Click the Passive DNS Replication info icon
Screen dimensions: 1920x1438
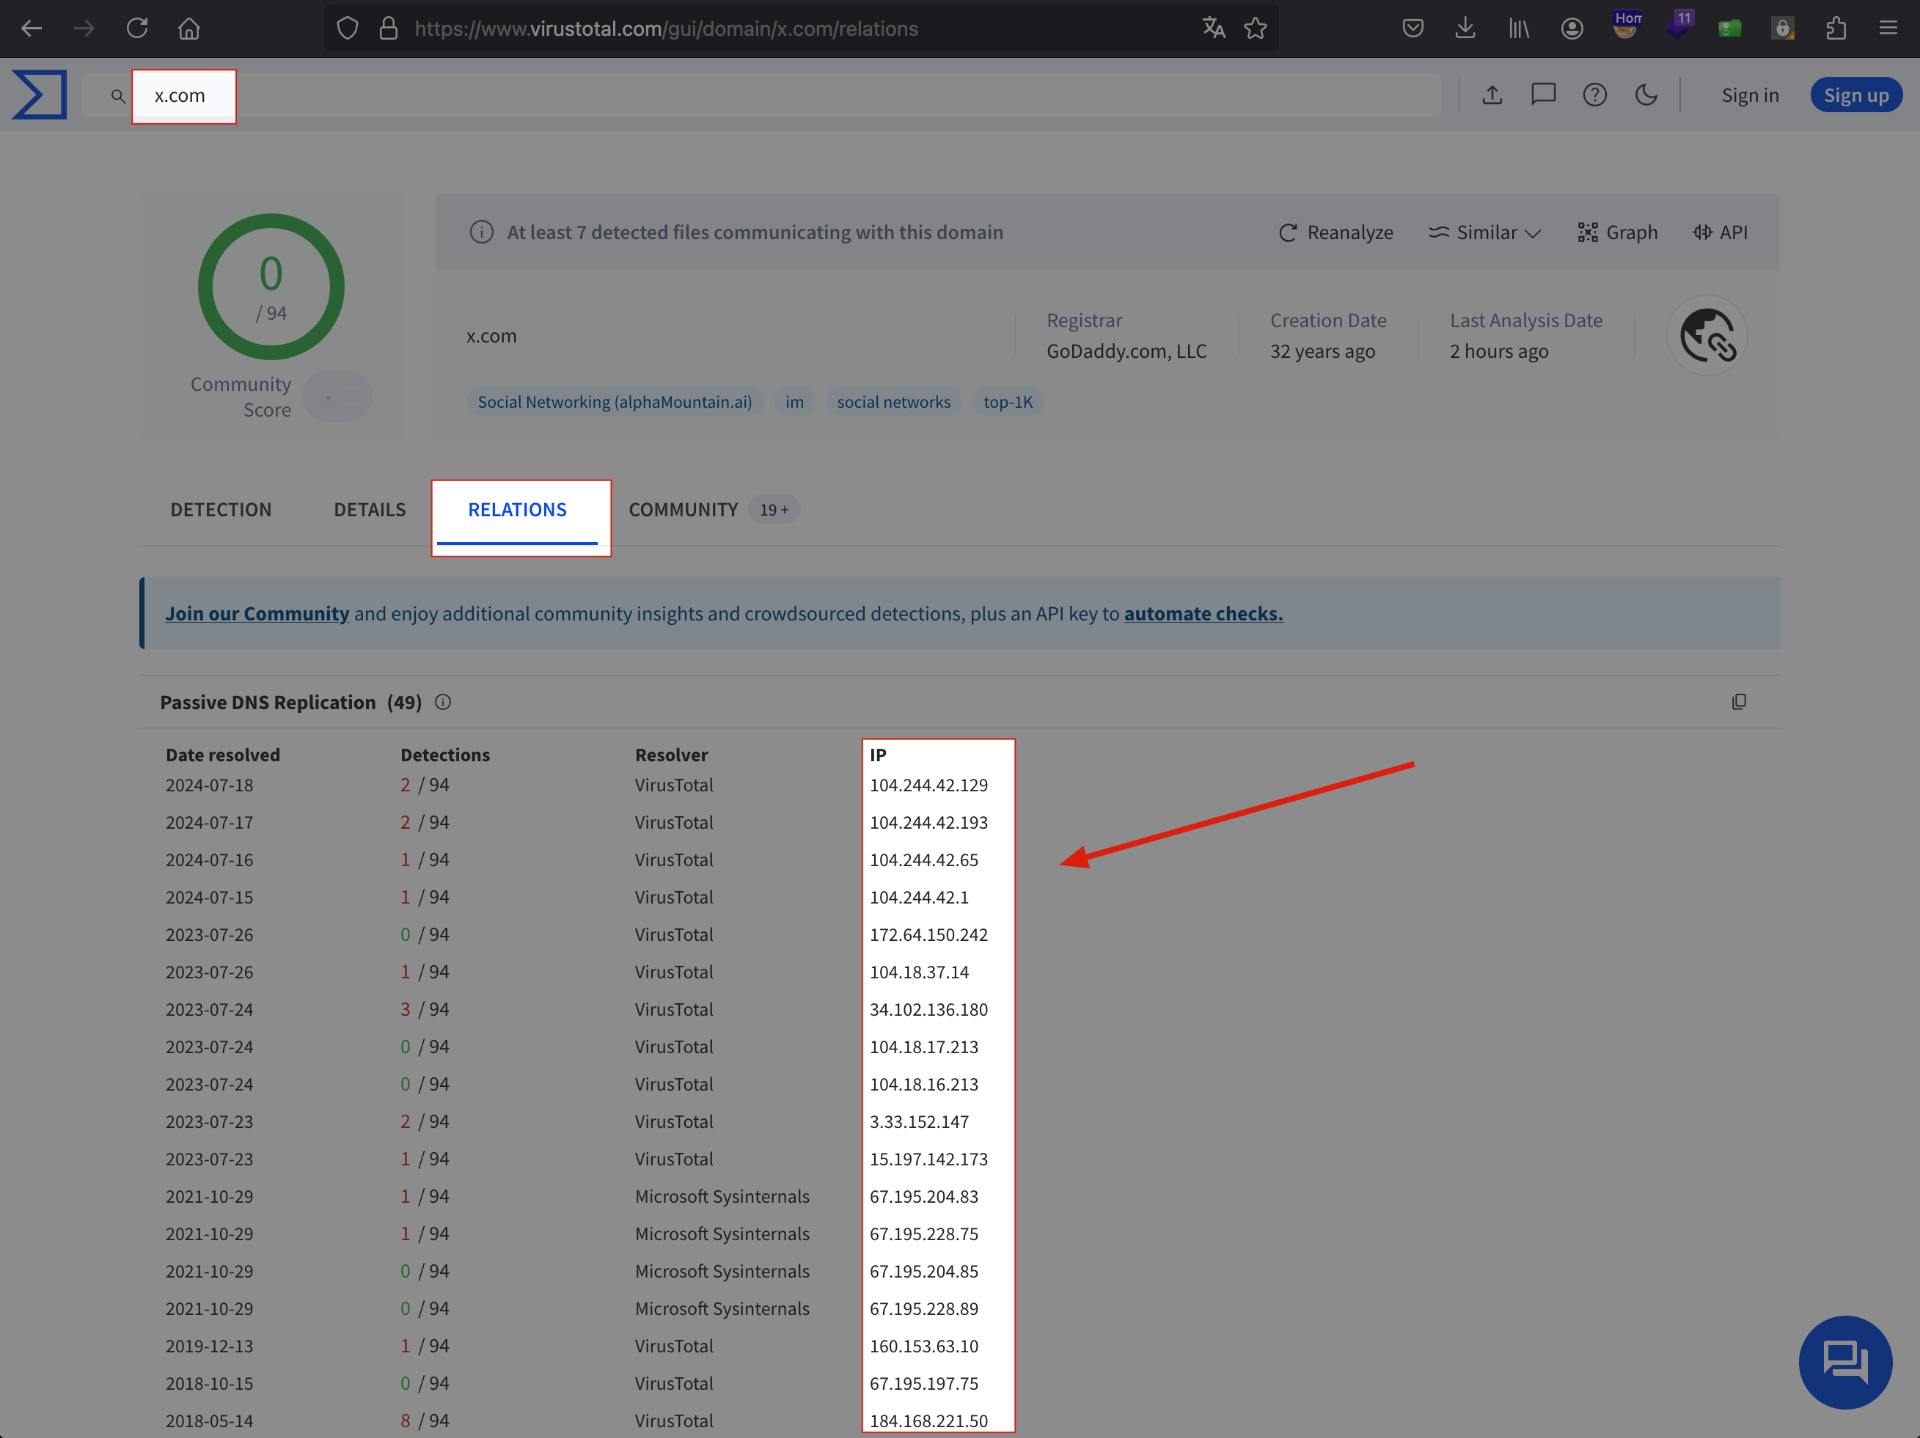click(443, 702)
